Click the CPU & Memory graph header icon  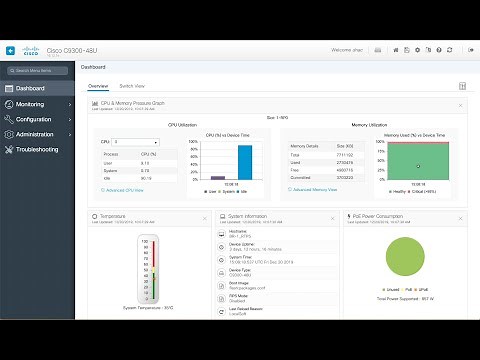[95, 103]
